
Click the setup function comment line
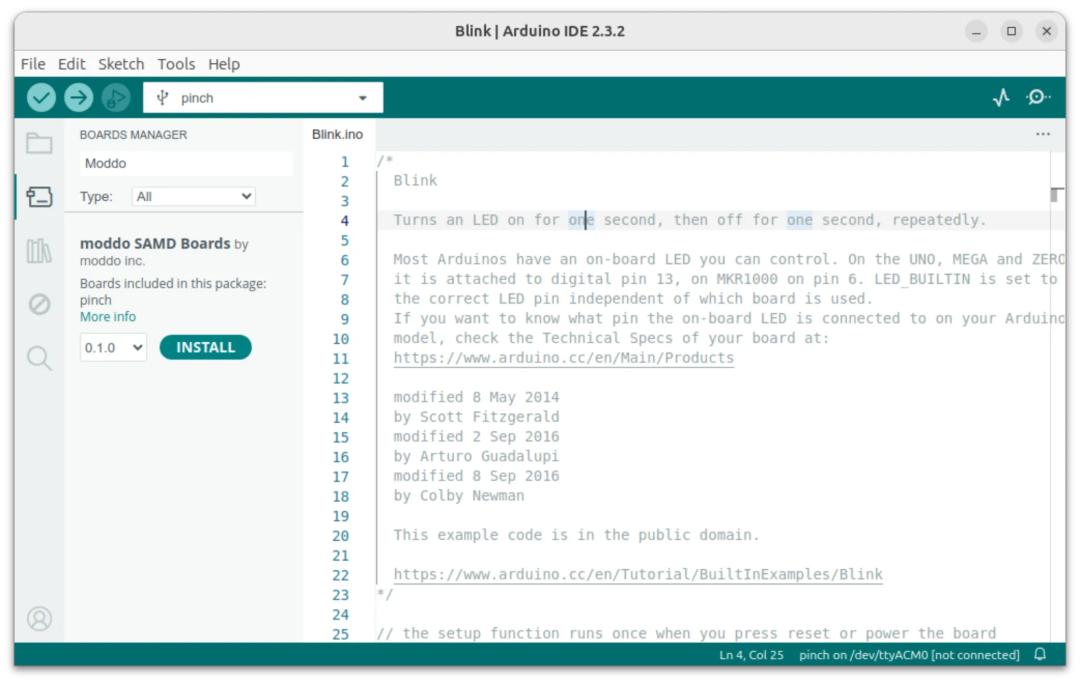[x=686, y=633]
